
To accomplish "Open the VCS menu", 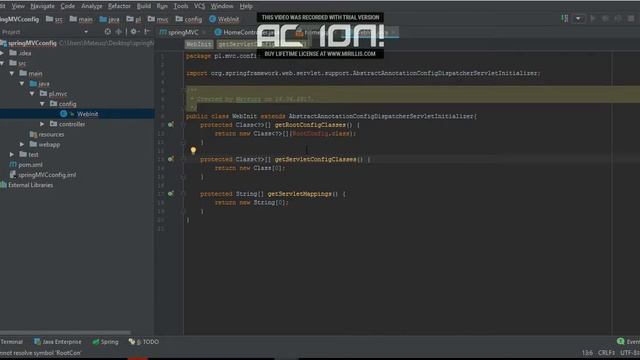I will [200, 6].
